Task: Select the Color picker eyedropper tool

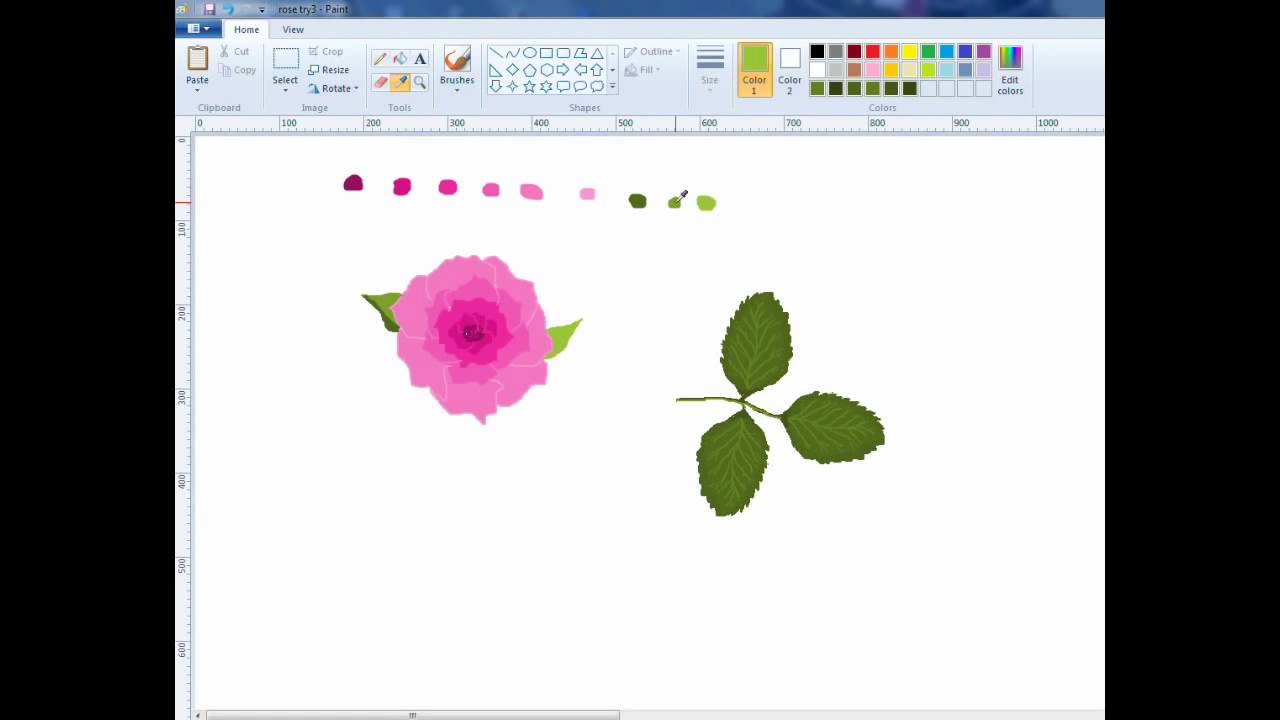Action: [x=400, y=82]
